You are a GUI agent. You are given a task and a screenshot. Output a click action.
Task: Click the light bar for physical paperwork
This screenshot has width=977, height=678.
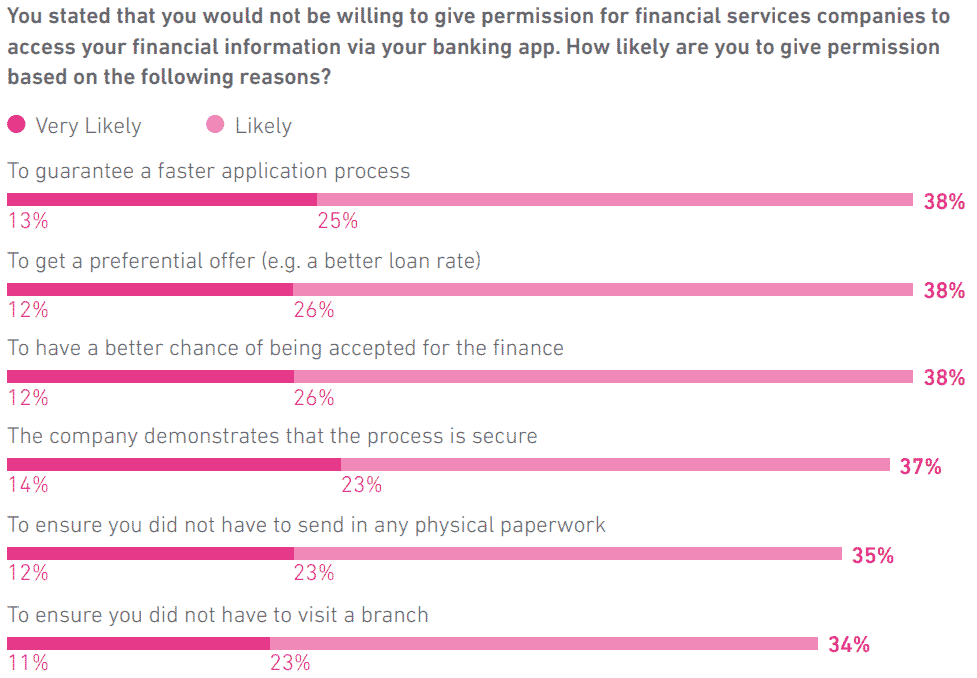tap(568, 553)
